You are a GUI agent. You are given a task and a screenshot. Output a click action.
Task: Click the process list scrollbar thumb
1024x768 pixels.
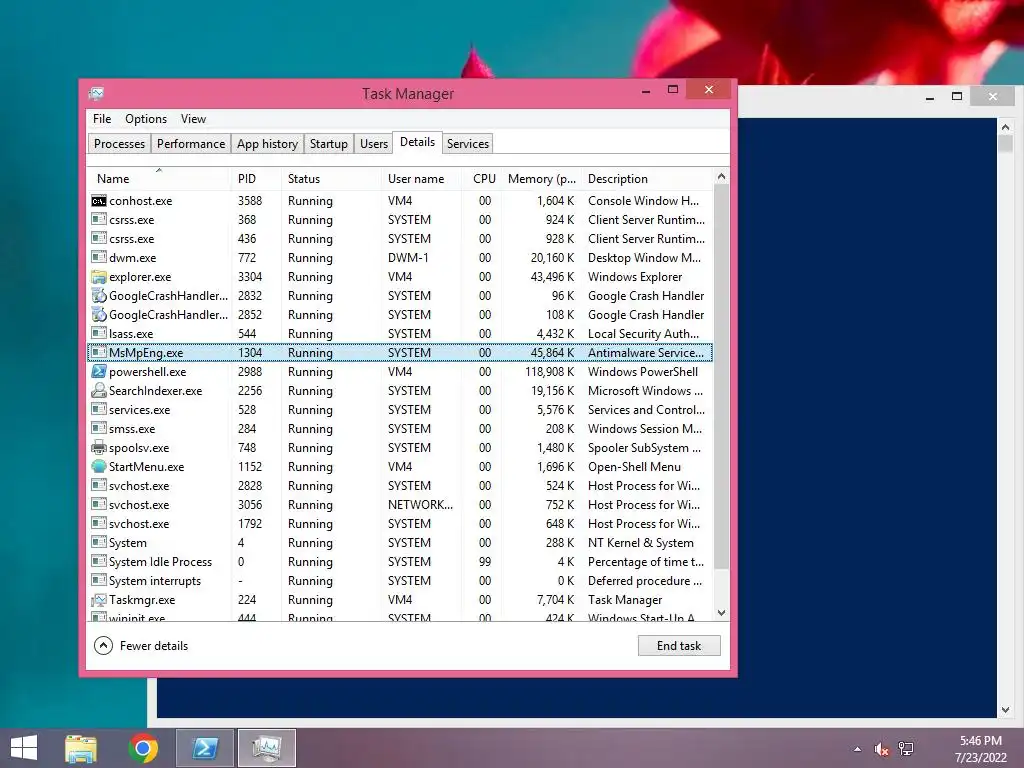(721, 376)
